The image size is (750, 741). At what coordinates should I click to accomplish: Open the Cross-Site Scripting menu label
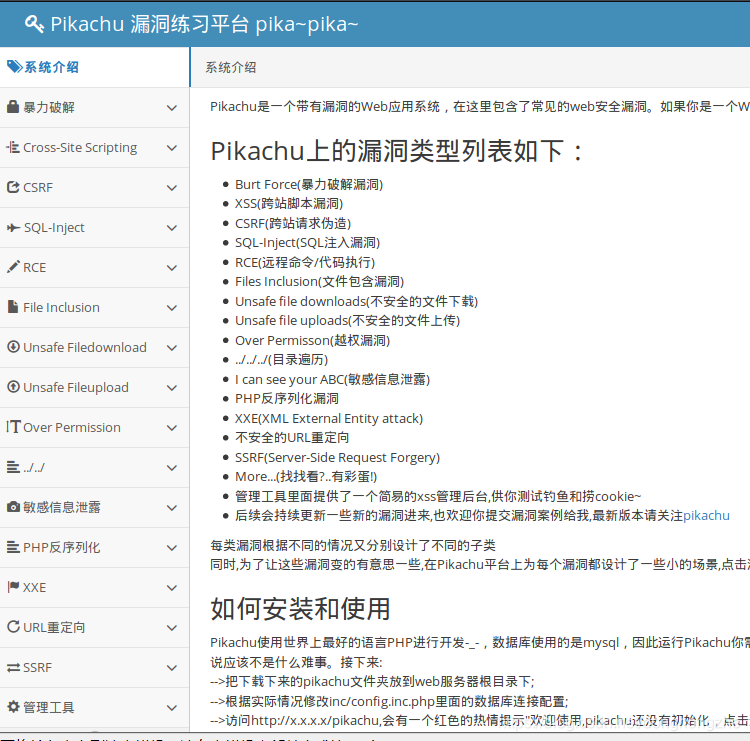pyautogui.click(x=80, y=147)
